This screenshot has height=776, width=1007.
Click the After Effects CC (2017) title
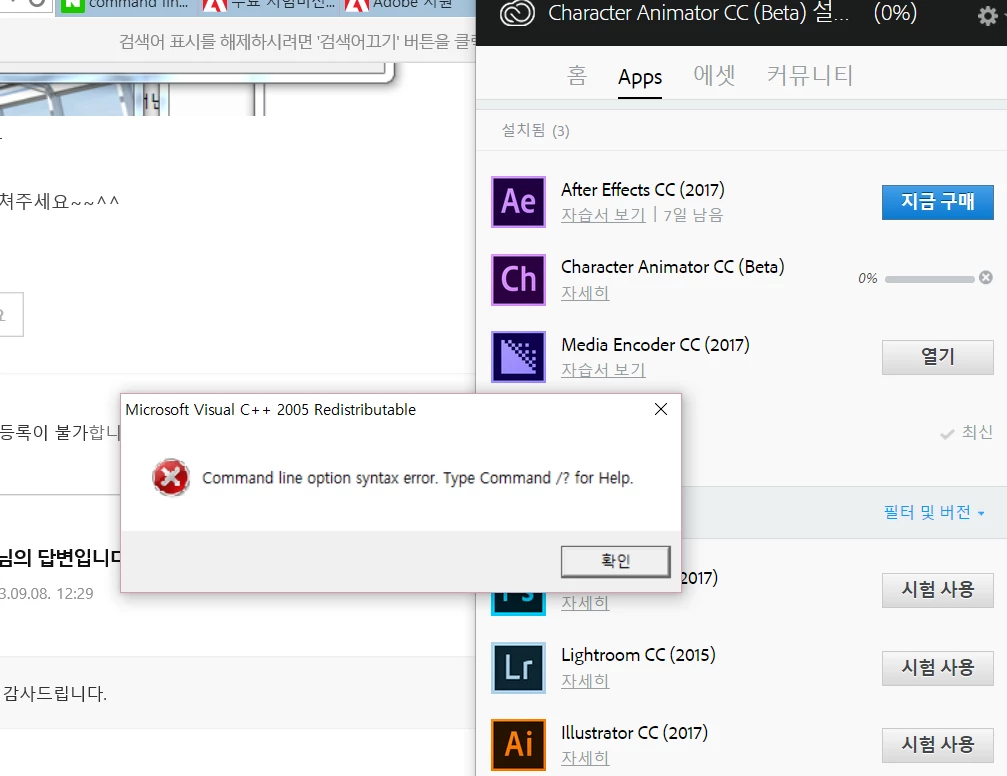643,190
